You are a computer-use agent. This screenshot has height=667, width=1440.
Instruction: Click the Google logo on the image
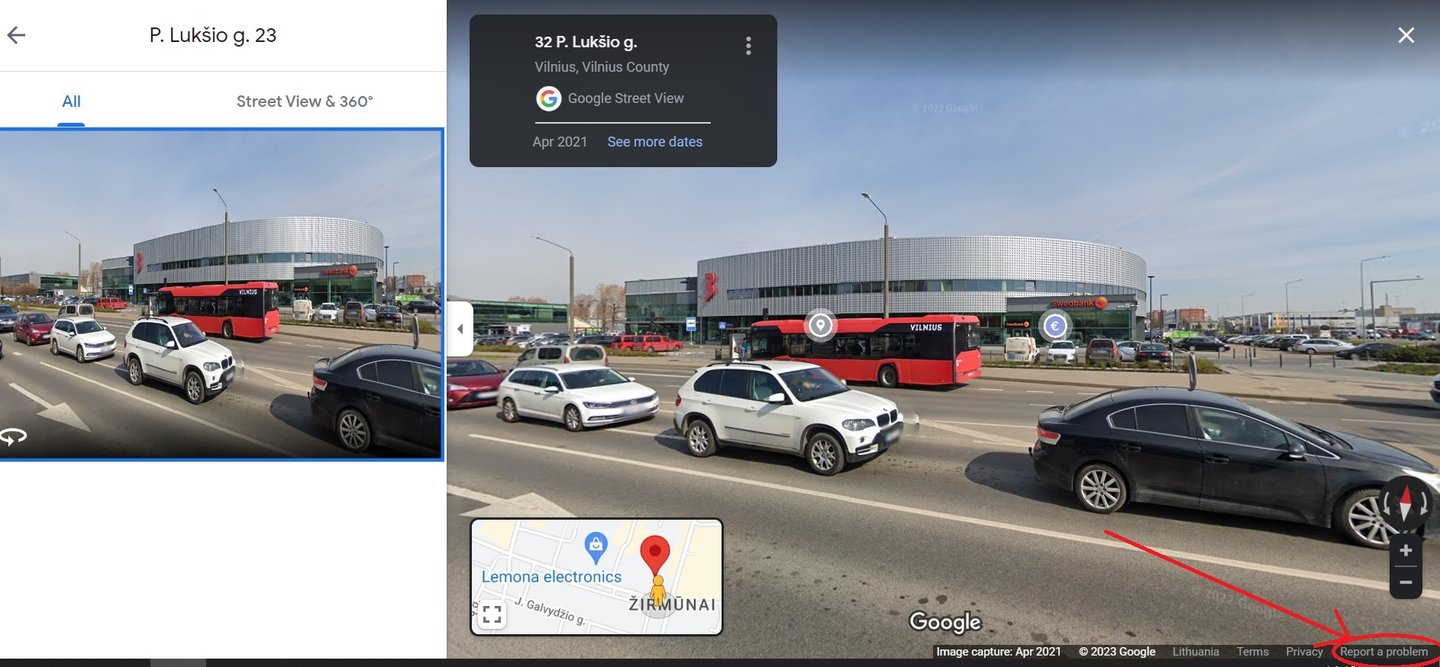click(945, 622)
